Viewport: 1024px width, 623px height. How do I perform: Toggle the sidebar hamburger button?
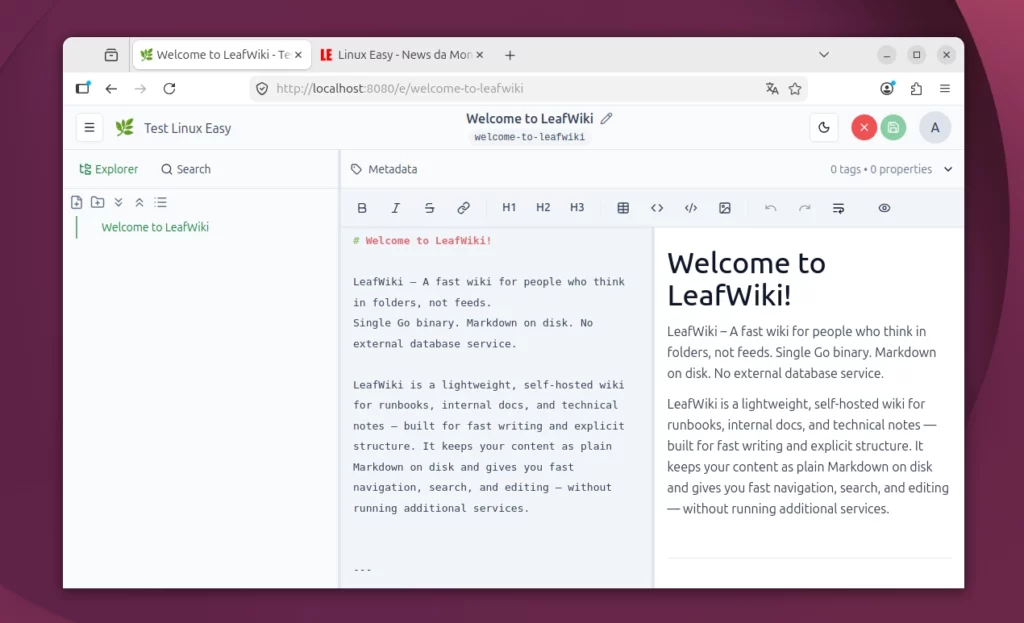(89, 127)
